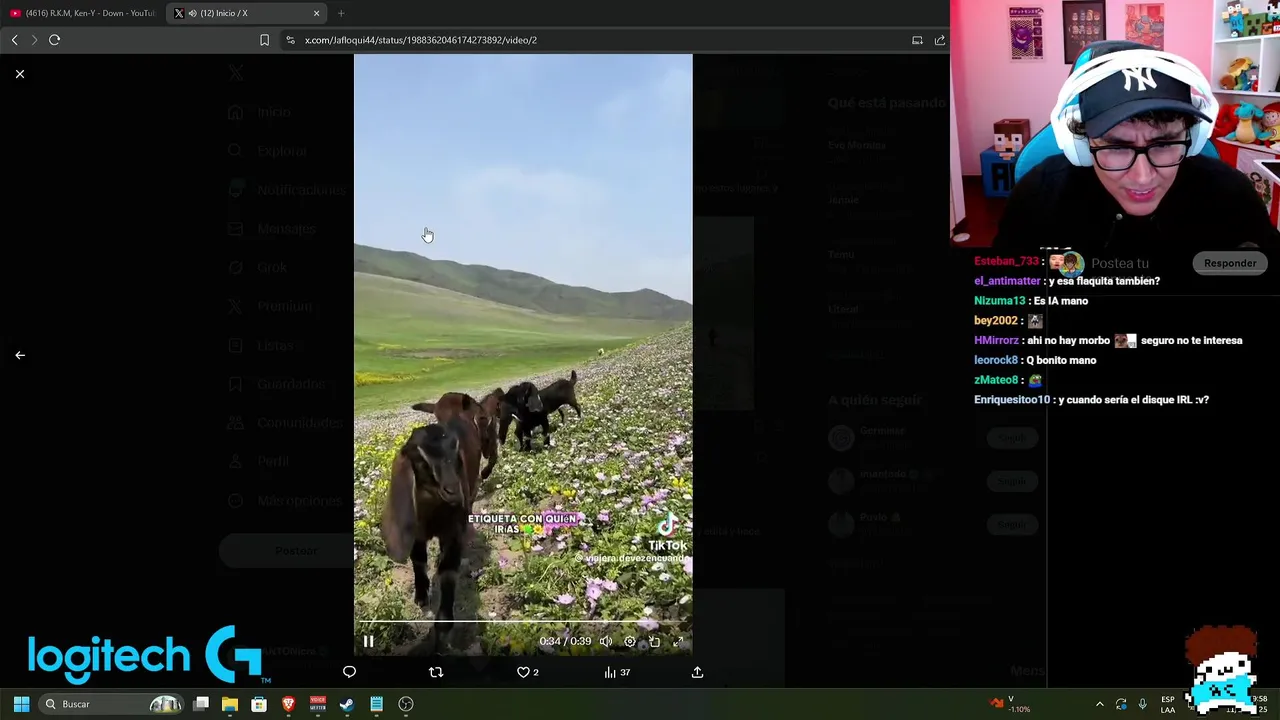Image resolution: width=1280 pixels, height=720 pixels.
Task: Click the Windows Update tray icon
Action: coord(1121,704)
